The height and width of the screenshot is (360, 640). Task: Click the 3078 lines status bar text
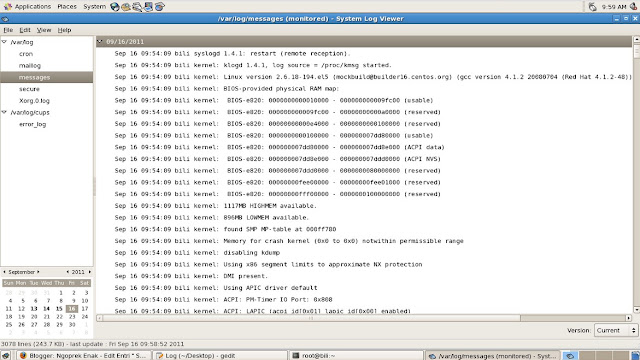click(92, 344)
